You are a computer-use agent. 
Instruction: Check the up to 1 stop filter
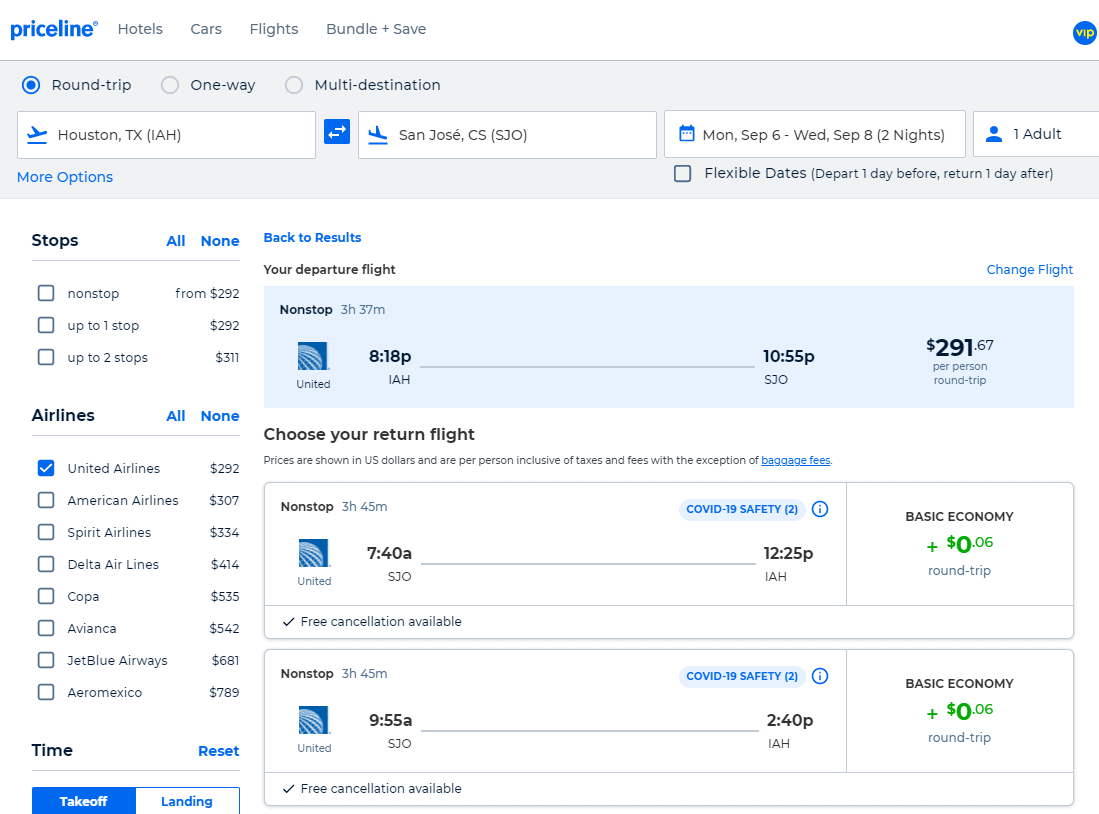pos(46,325)
